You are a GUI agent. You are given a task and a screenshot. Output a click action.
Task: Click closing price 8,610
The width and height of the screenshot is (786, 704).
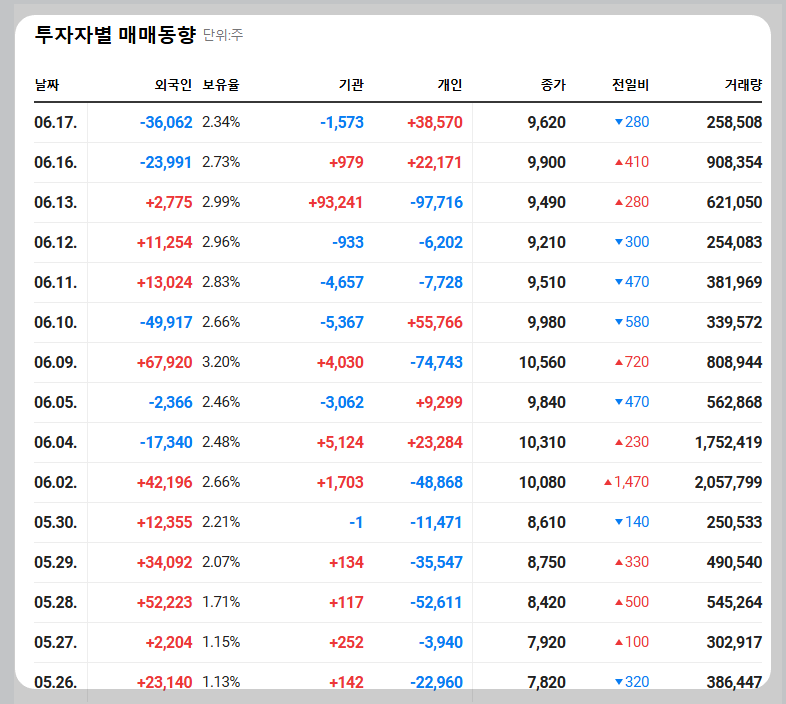coord(546,522)
